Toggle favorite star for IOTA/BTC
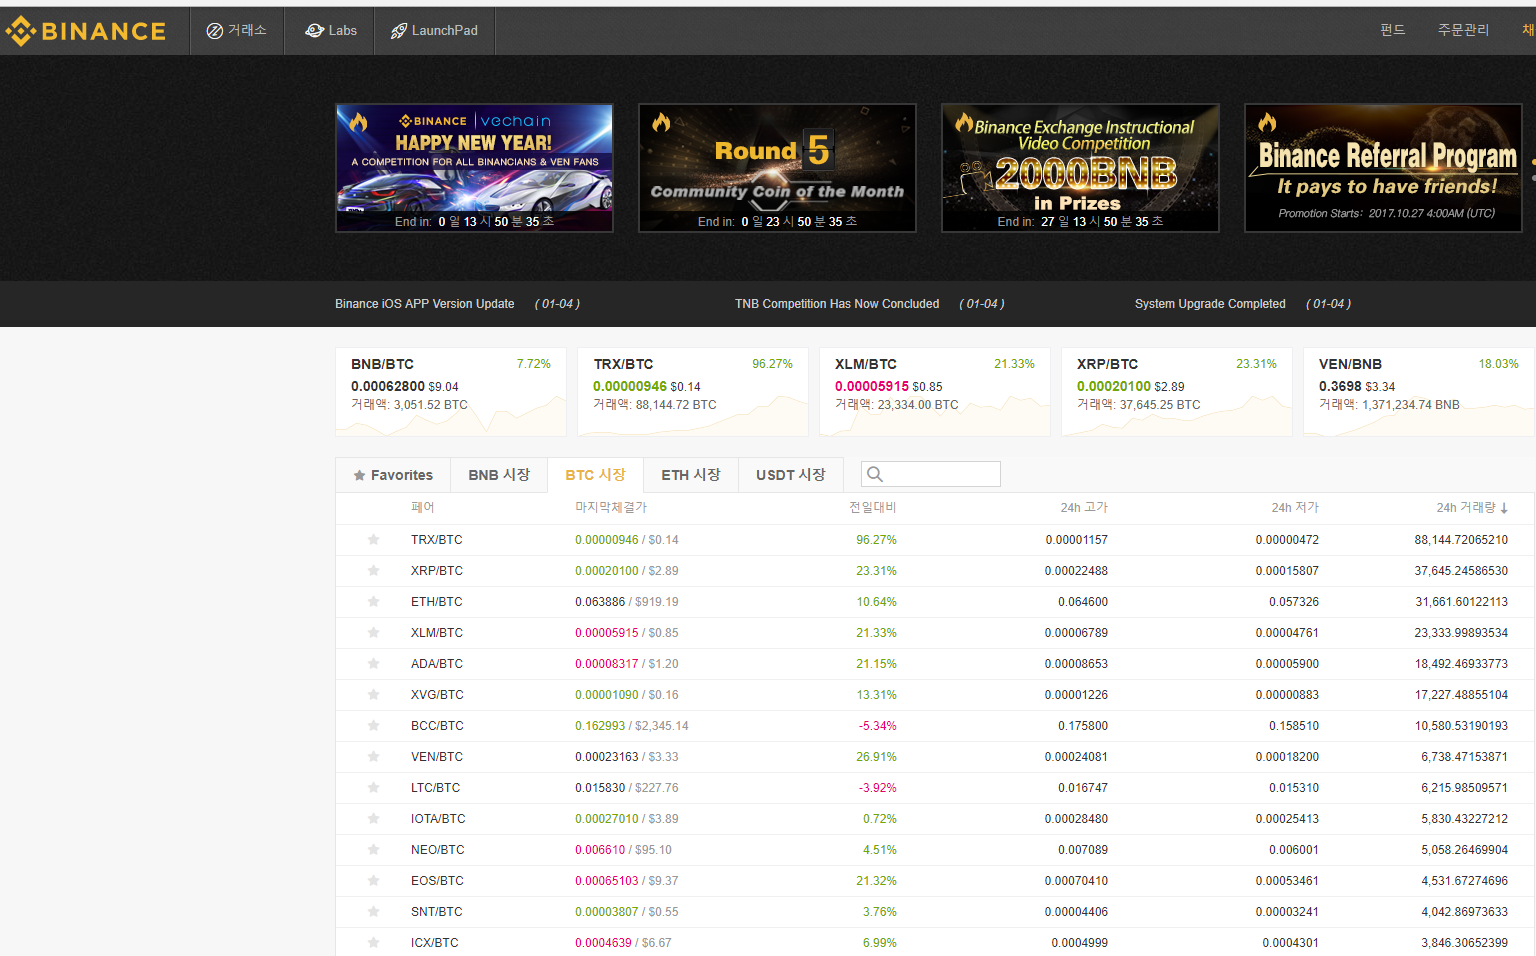Image resolution: width=1536 pixels, height=956 pixels. (373, 819)
